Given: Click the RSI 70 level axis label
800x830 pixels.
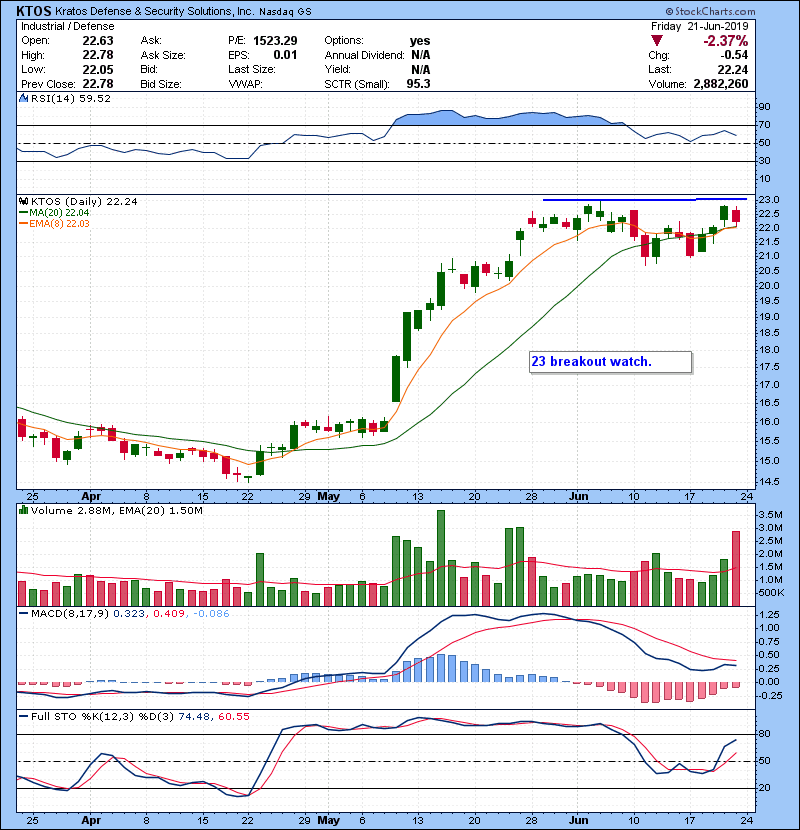Looking at the screenshot, I should (765, 125).
